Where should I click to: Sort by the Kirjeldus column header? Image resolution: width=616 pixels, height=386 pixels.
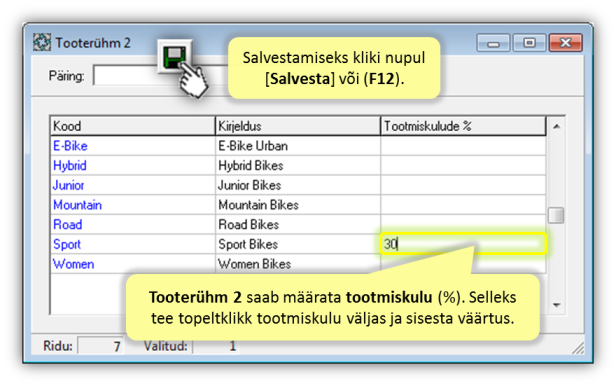pos(298,126)
